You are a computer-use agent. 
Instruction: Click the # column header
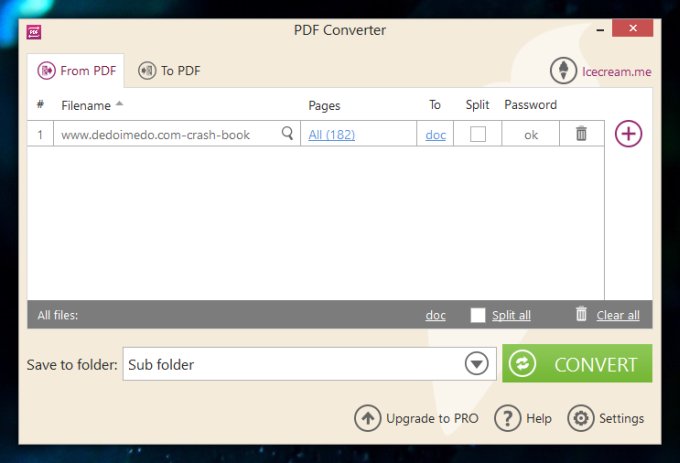(40, 104)
